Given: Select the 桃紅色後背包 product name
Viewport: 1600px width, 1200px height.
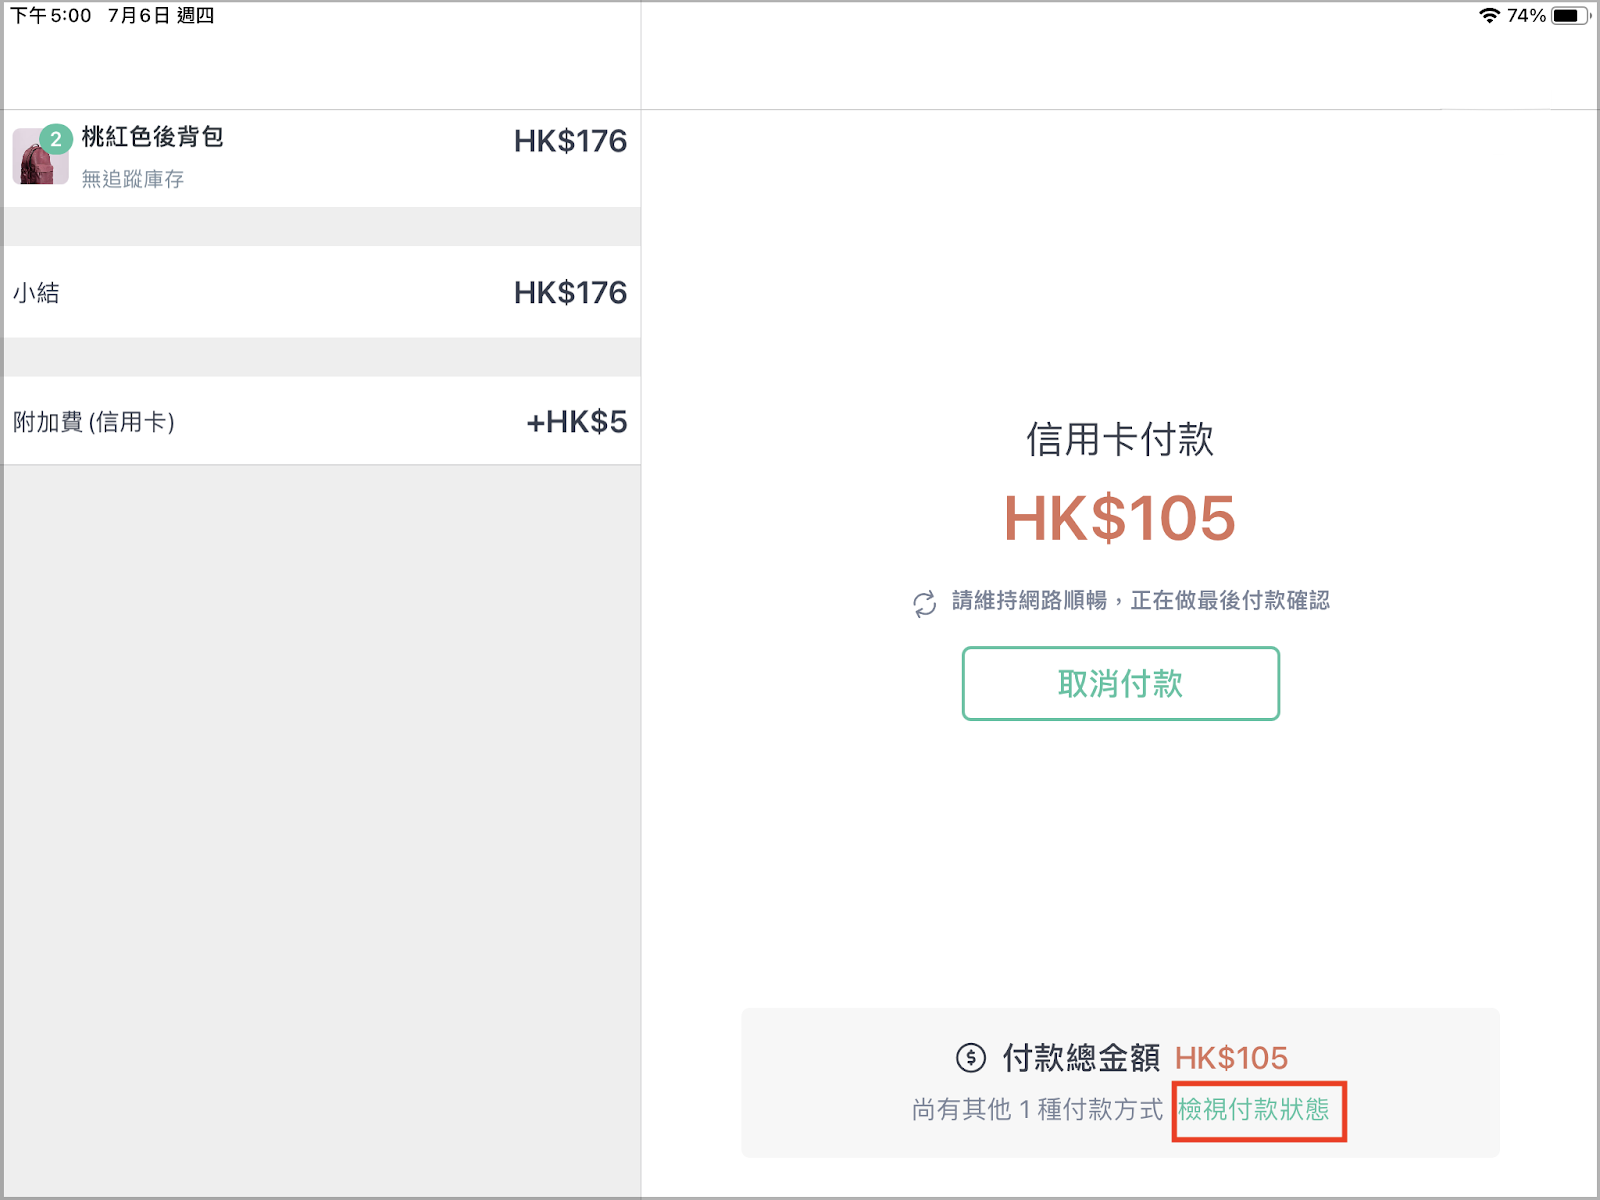Looking at the screenshot, I should (x=152, y=137).
